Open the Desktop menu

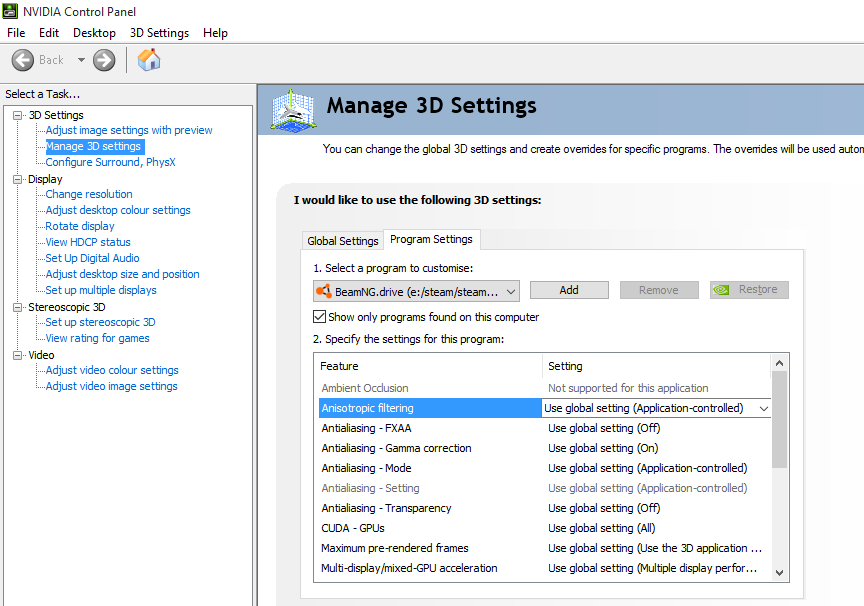tap(94, 33)
